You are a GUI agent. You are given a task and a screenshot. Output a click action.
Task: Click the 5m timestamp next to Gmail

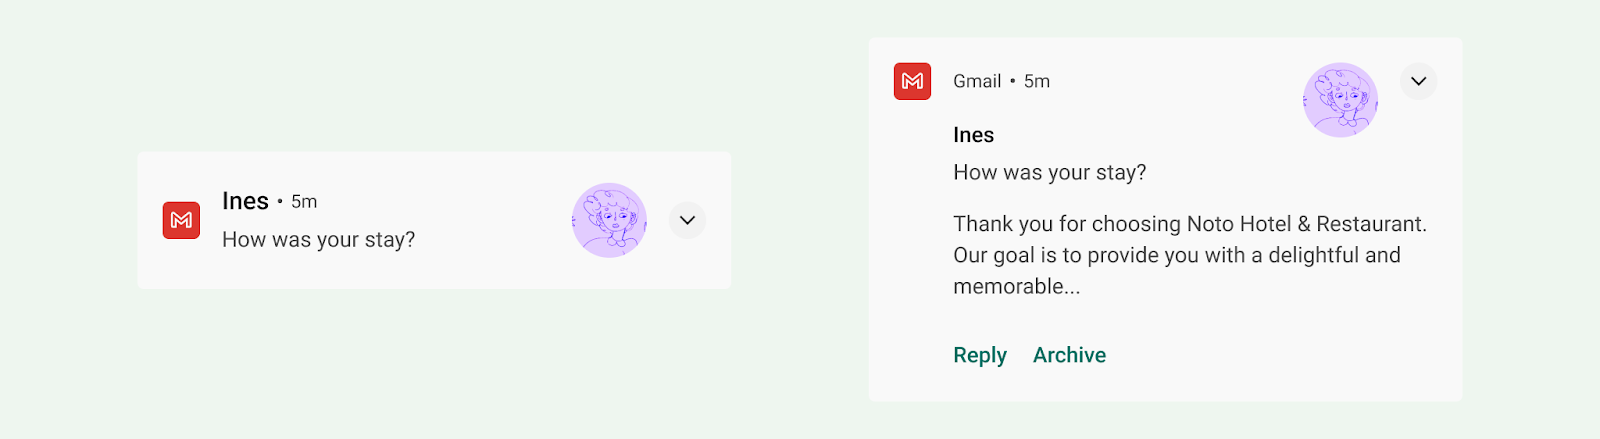[1037, 82]
